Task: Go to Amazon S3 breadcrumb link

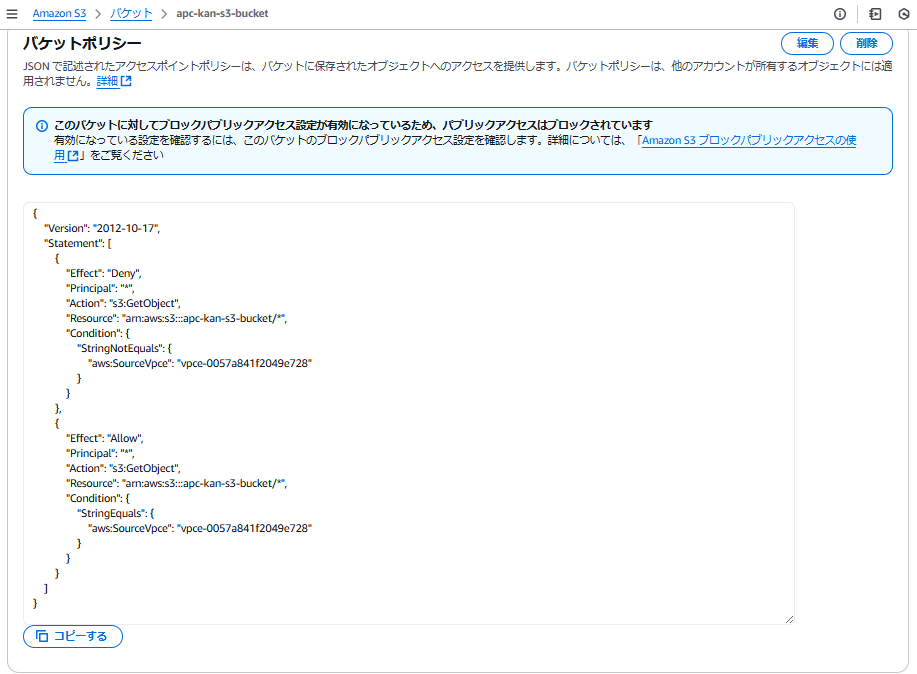Action: [x=59, y=13]
